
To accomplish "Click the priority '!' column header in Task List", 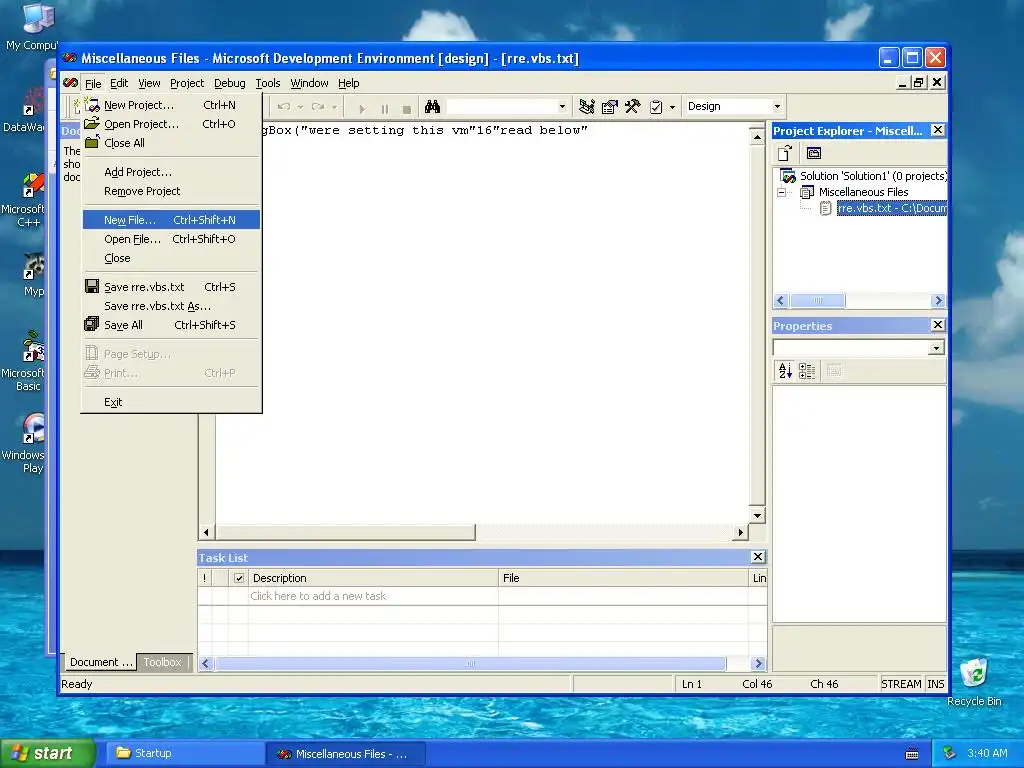I will tap(205, 578).
